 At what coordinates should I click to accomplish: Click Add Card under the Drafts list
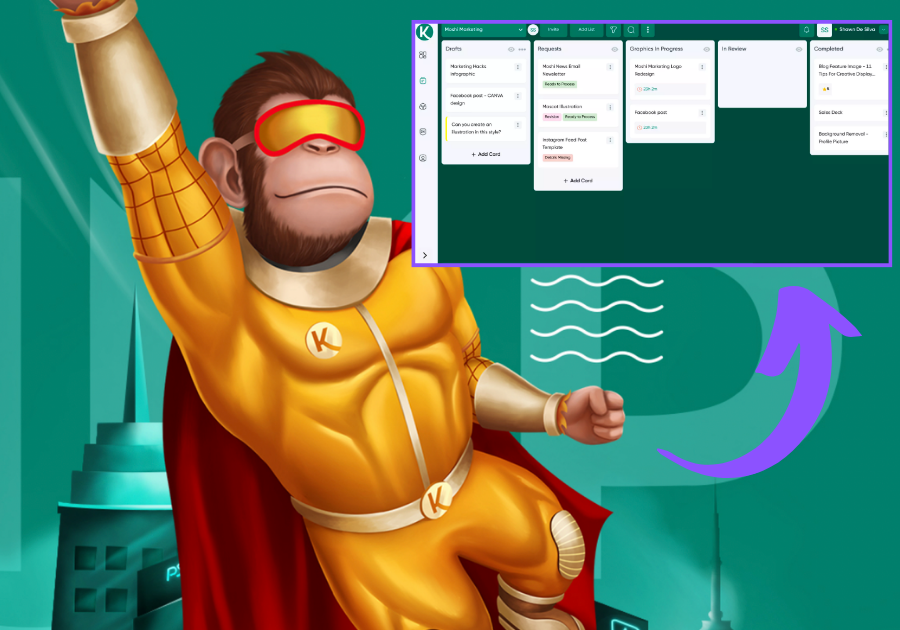(x=486, y=155)
